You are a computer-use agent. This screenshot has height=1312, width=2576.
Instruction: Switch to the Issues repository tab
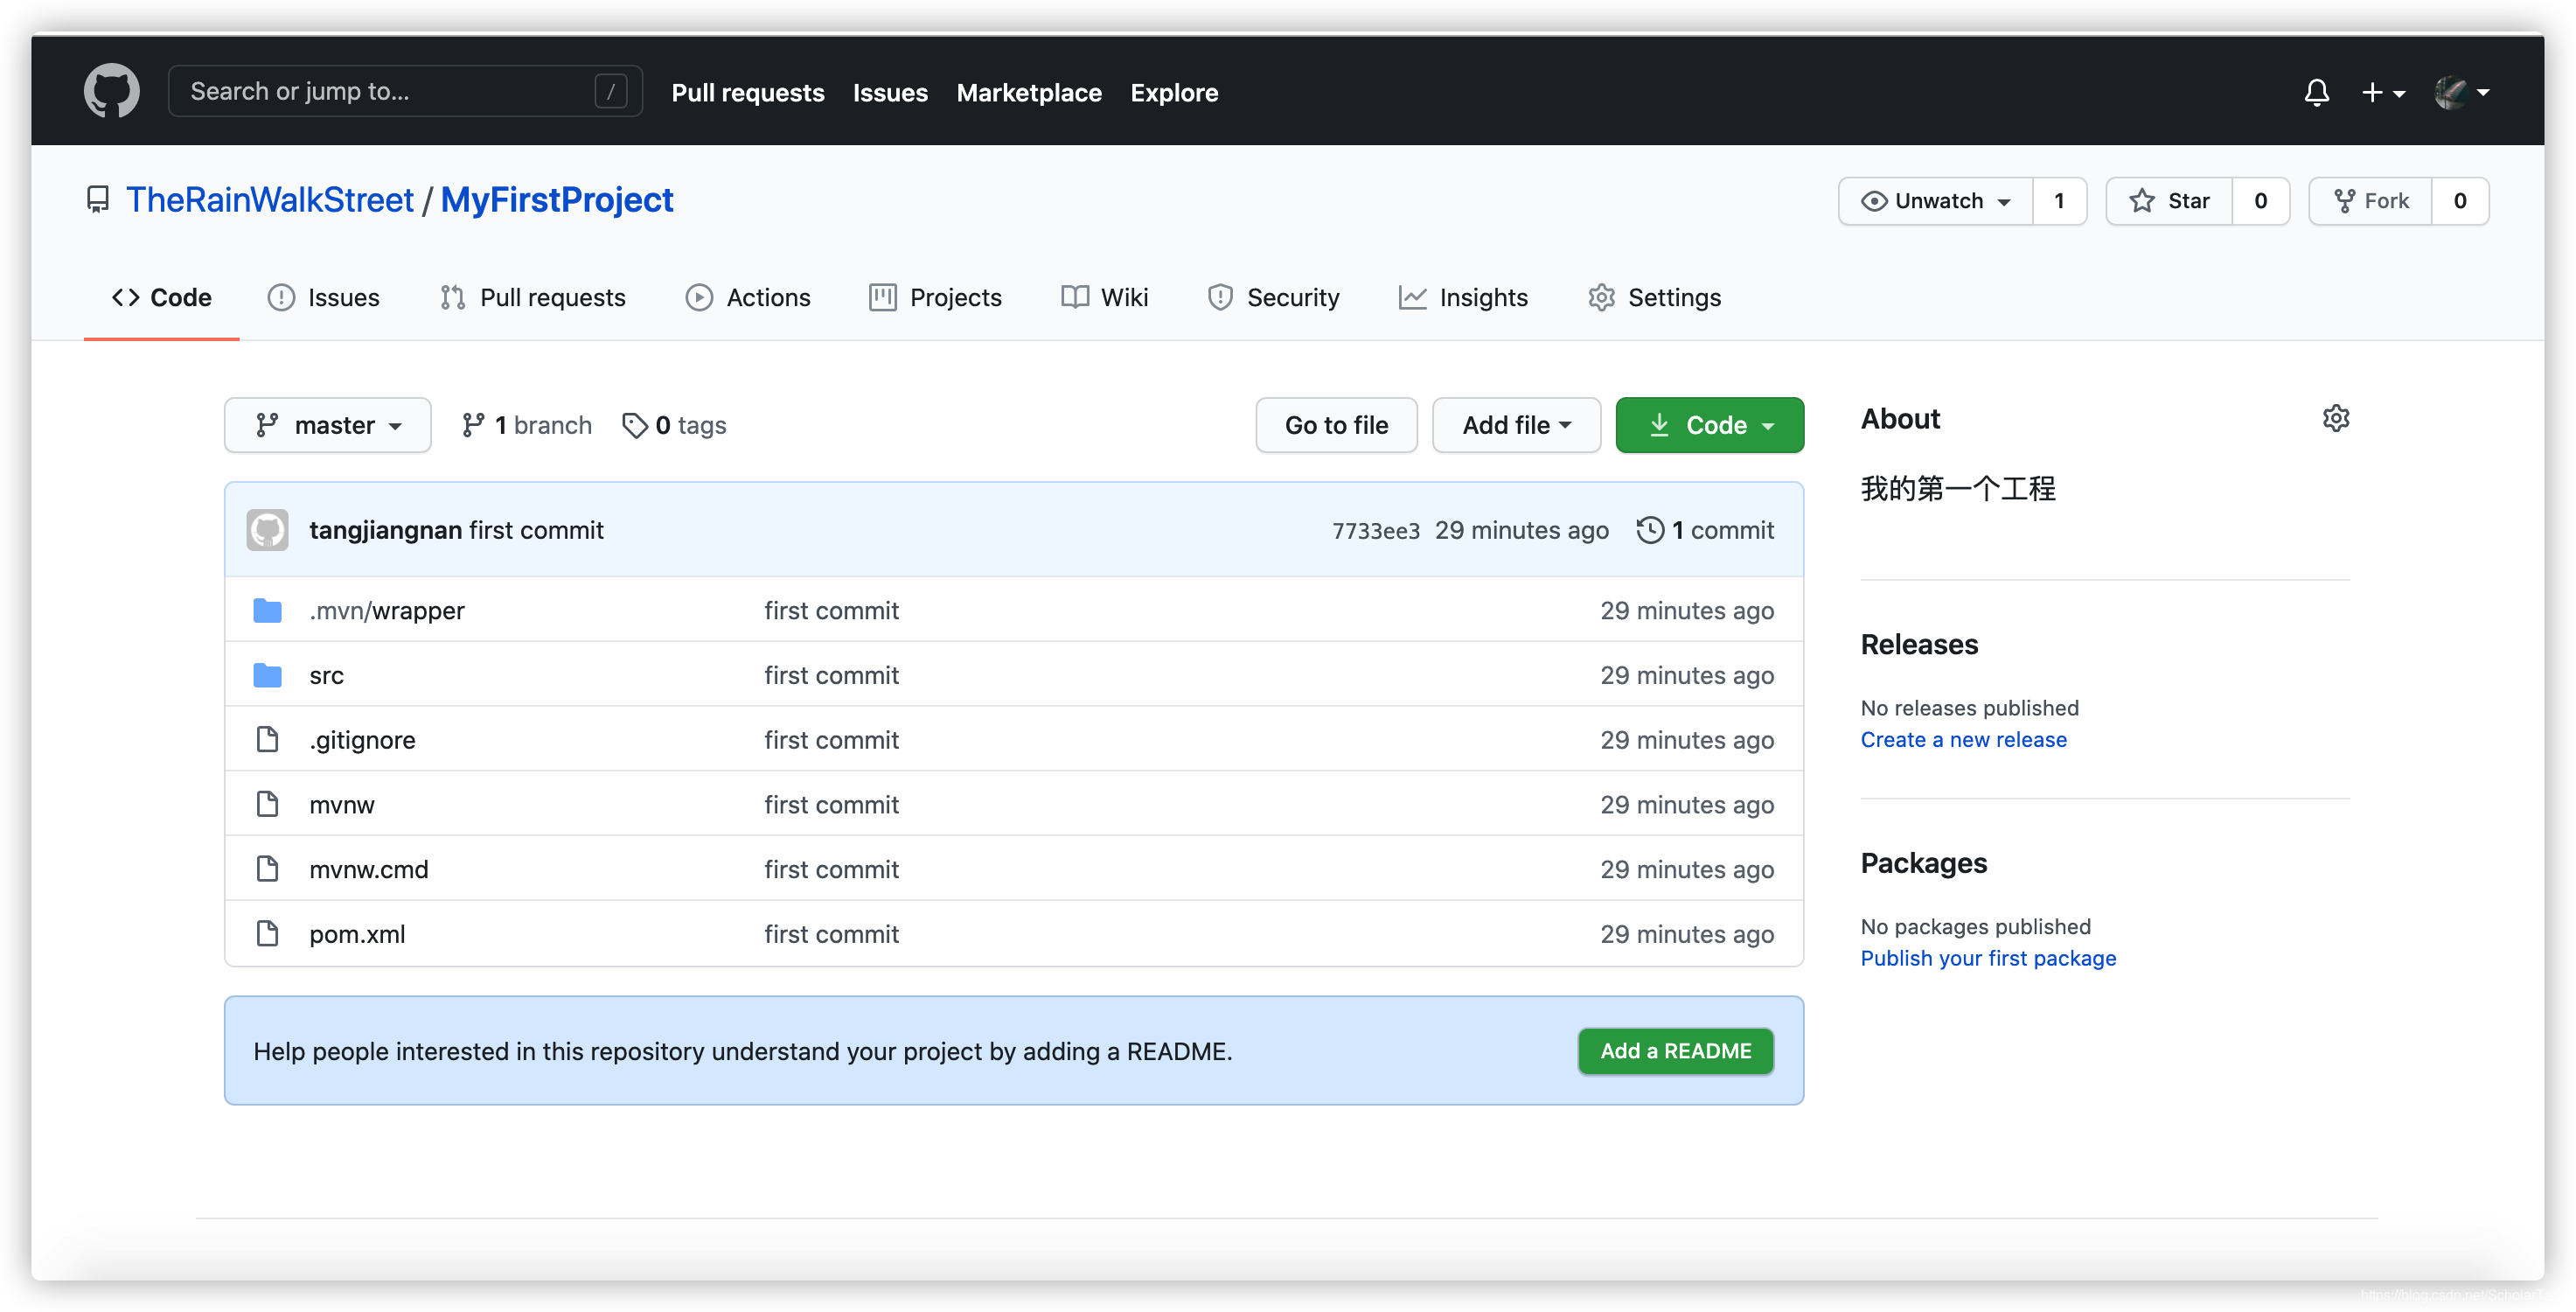point(323,297)
